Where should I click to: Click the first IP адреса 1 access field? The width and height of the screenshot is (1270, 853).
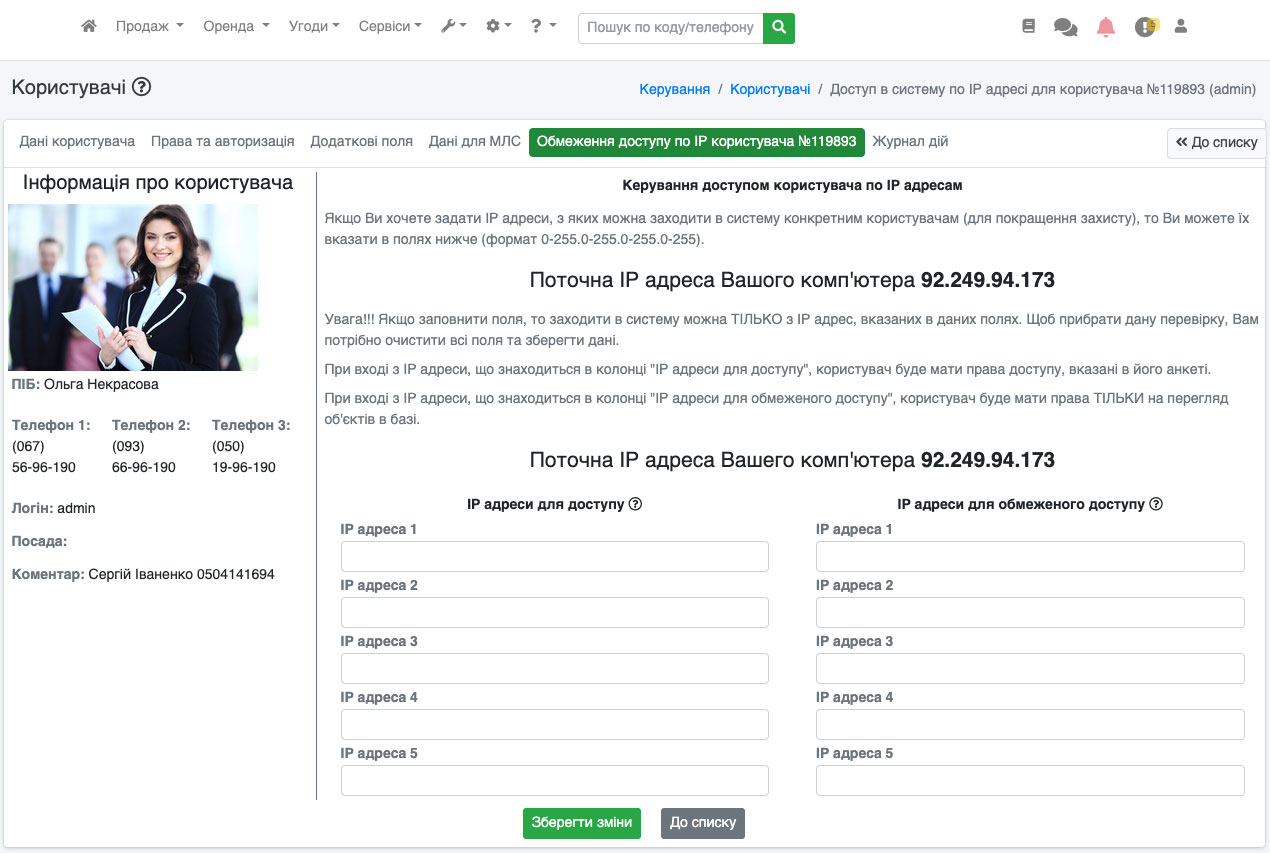554,557
